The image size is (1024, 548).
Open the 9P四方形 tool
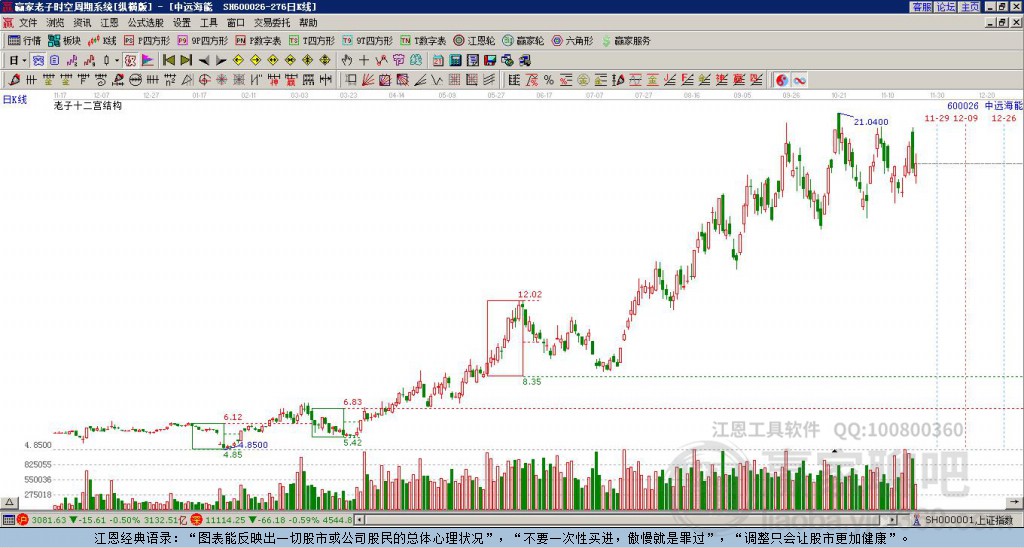(202, 40)
